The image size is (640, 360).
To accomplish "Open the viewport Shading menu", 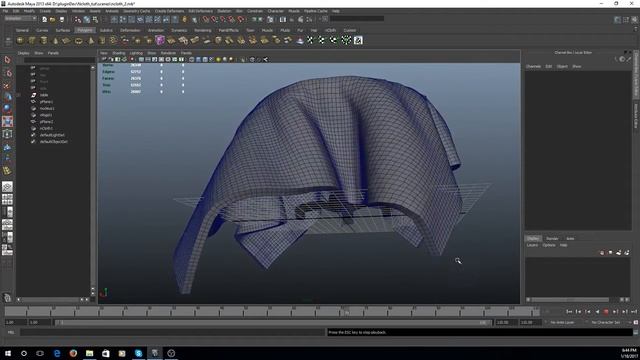I will [x=118, y=53].
